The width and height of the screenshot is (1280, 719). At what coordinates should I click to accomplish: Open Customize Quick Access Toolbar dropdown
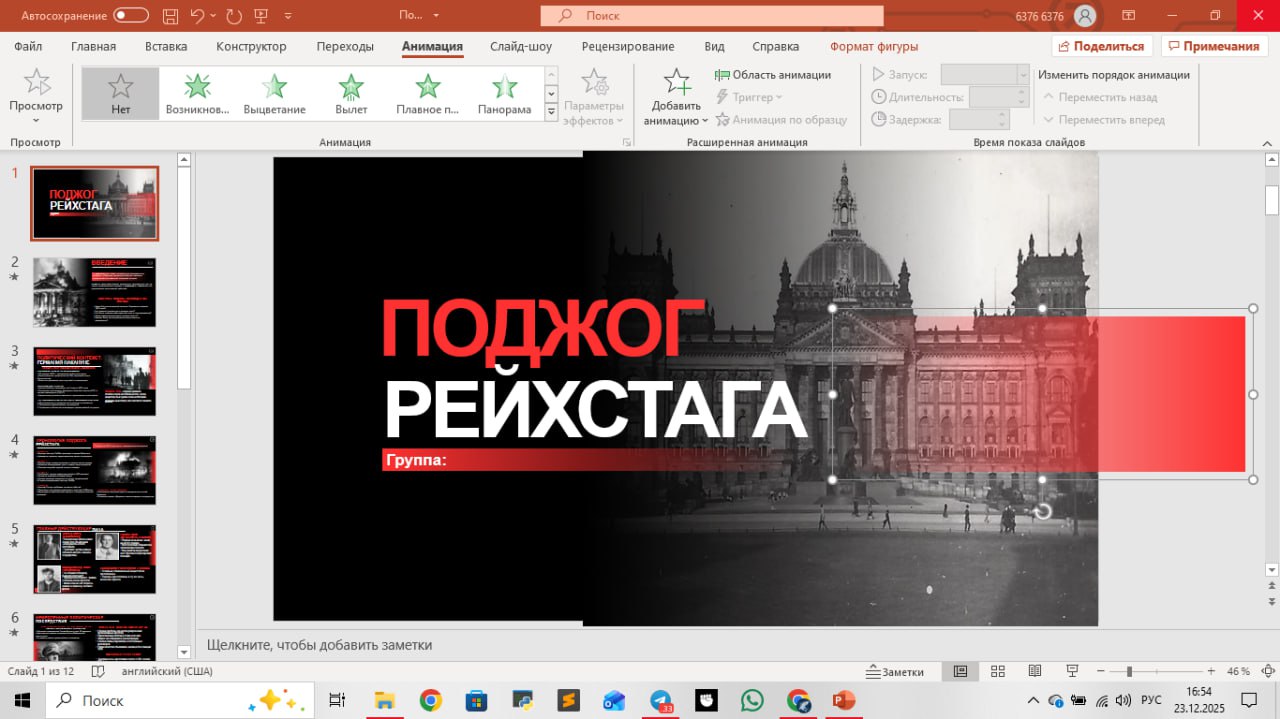click(289, 16)
